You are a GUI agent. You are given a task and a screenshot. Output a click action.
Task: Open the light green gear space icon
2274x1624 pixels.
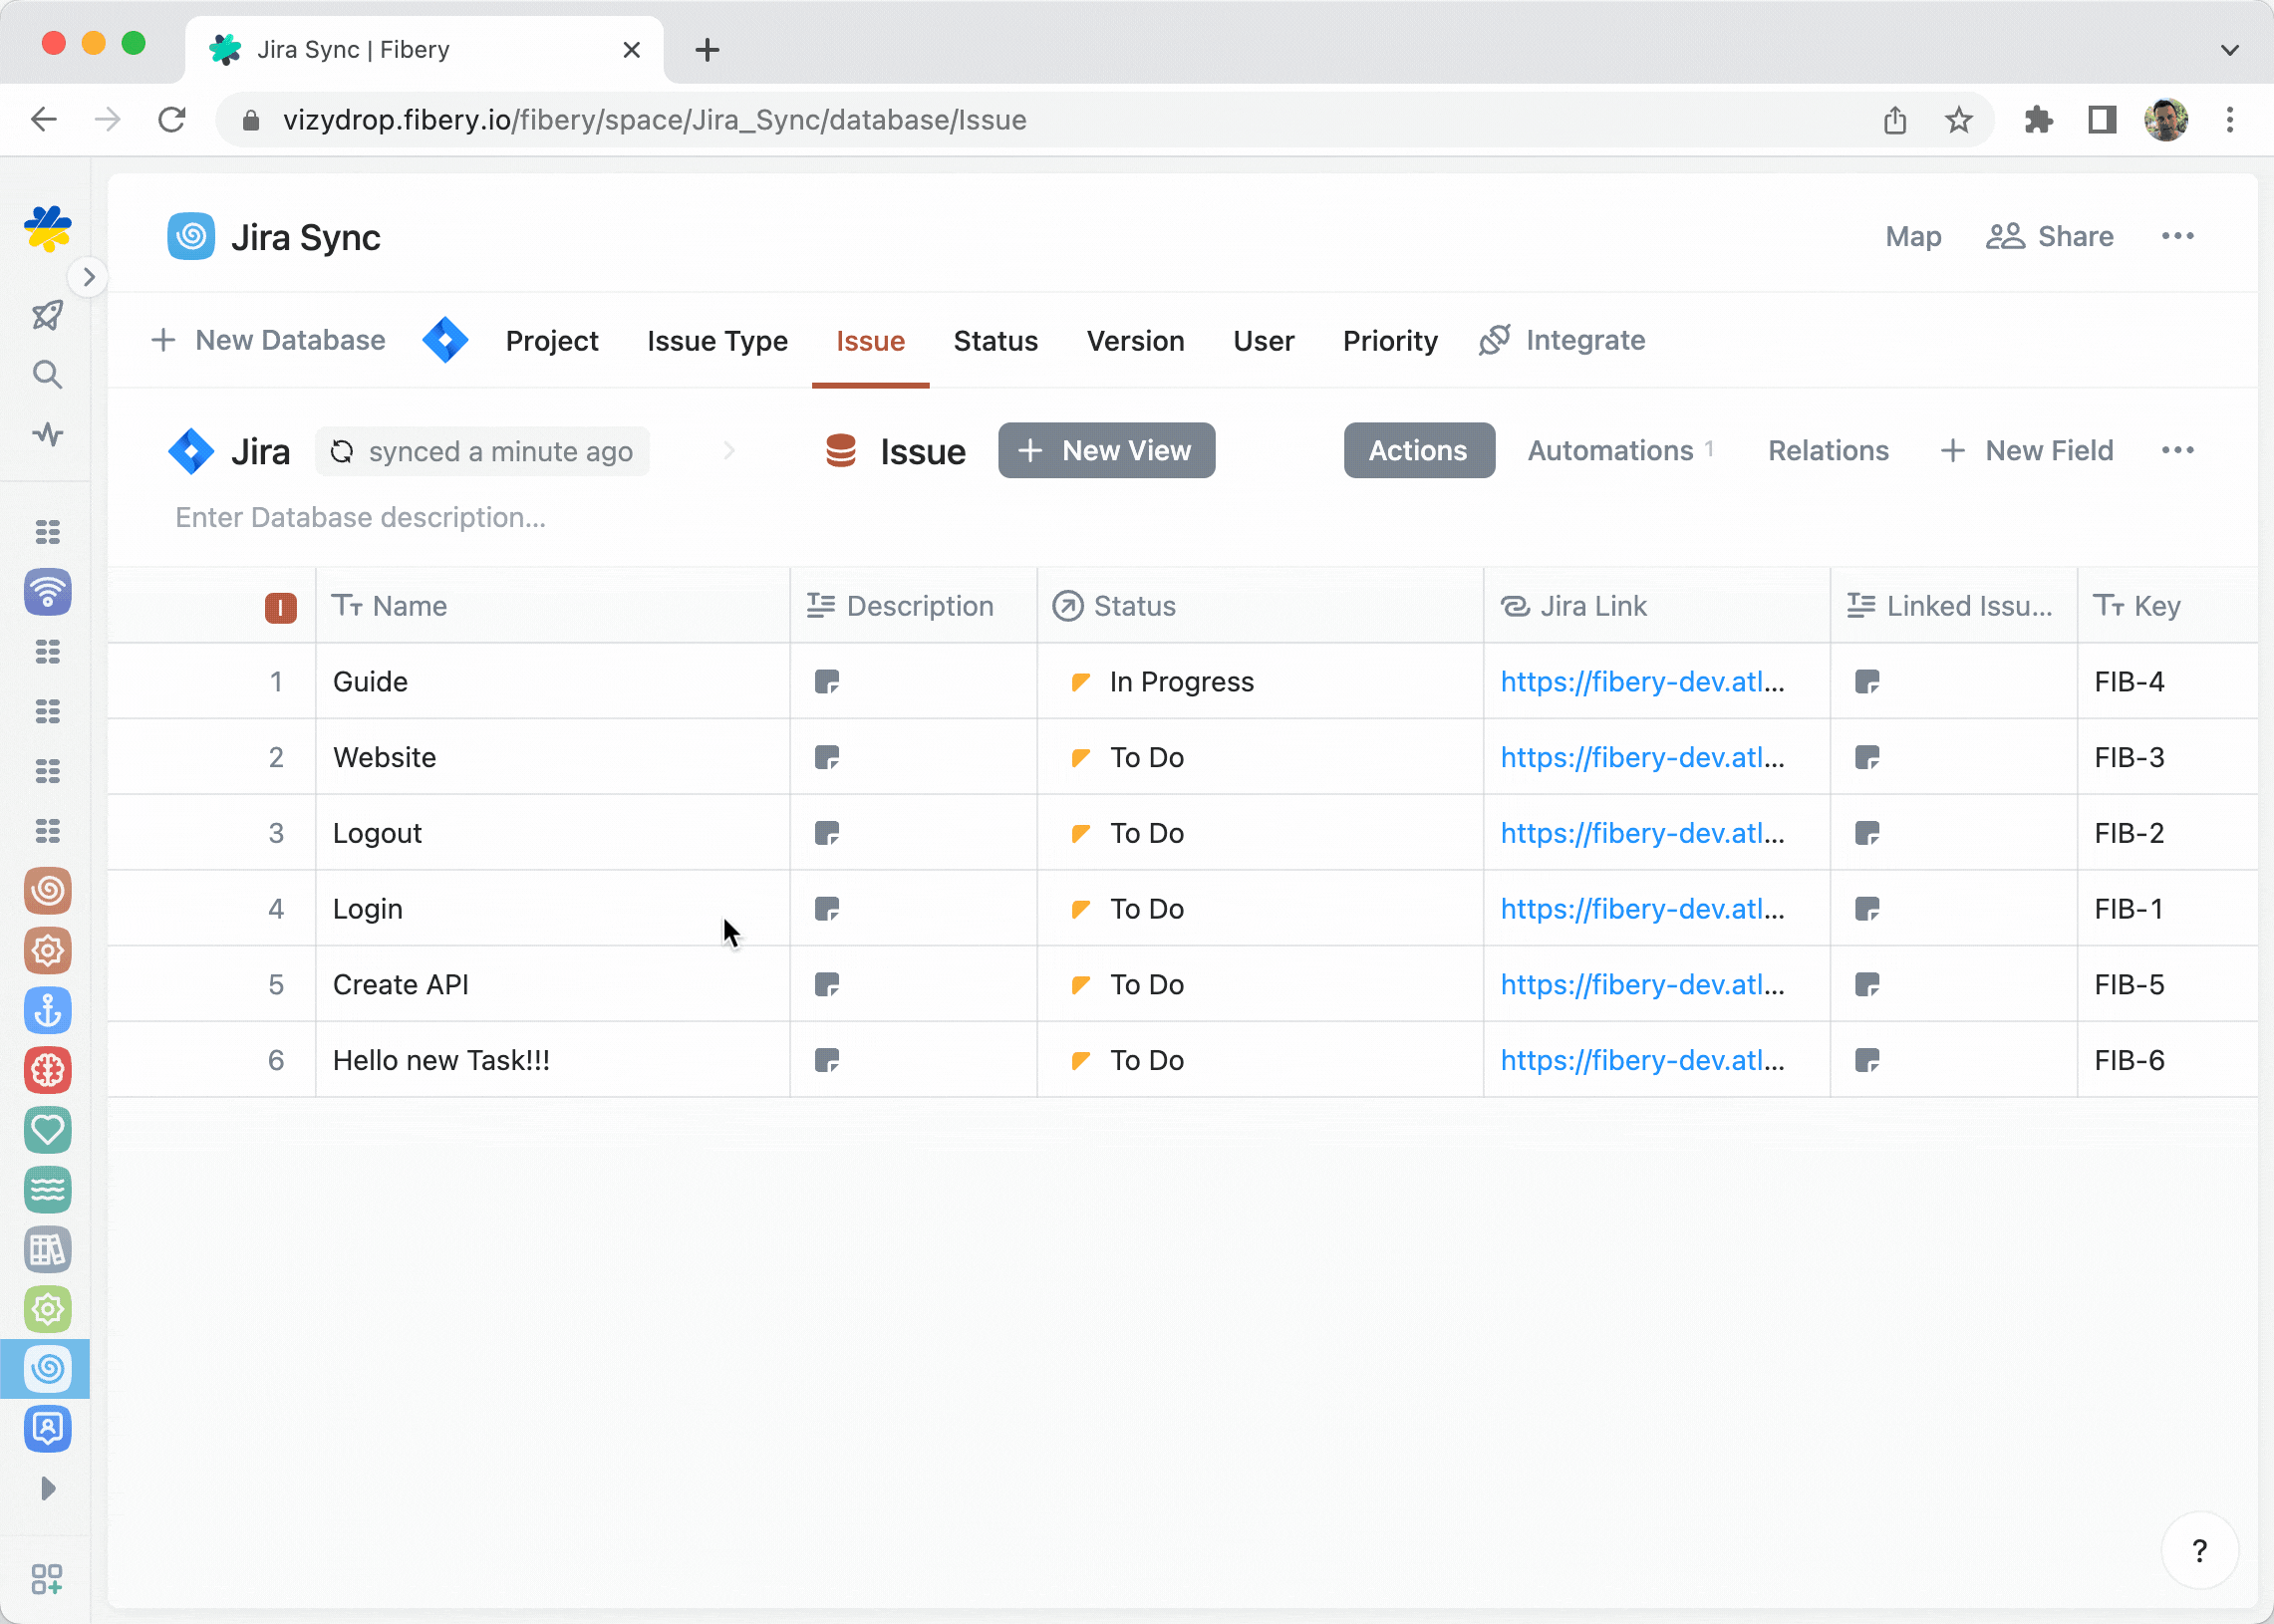pyautogui.click(x=48, y=1309)
